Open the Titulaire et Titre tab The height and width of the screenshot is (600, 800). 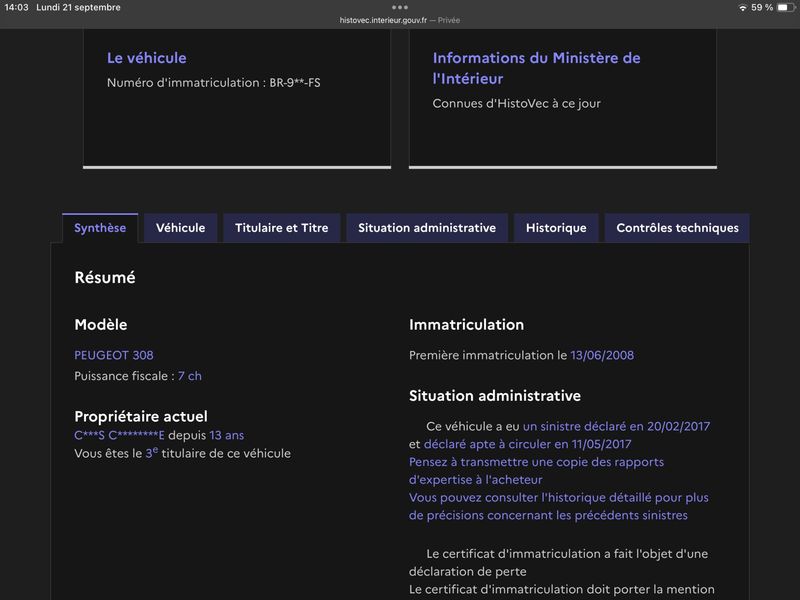pyautogui.click(x=282, y=228)
